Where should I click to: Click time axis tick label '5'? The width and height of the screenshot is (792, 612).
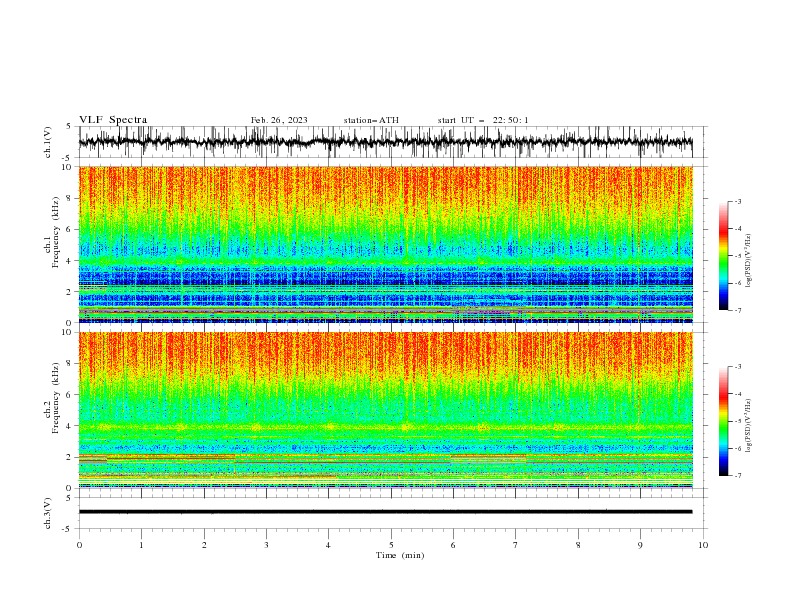click(x=391, y=545)
